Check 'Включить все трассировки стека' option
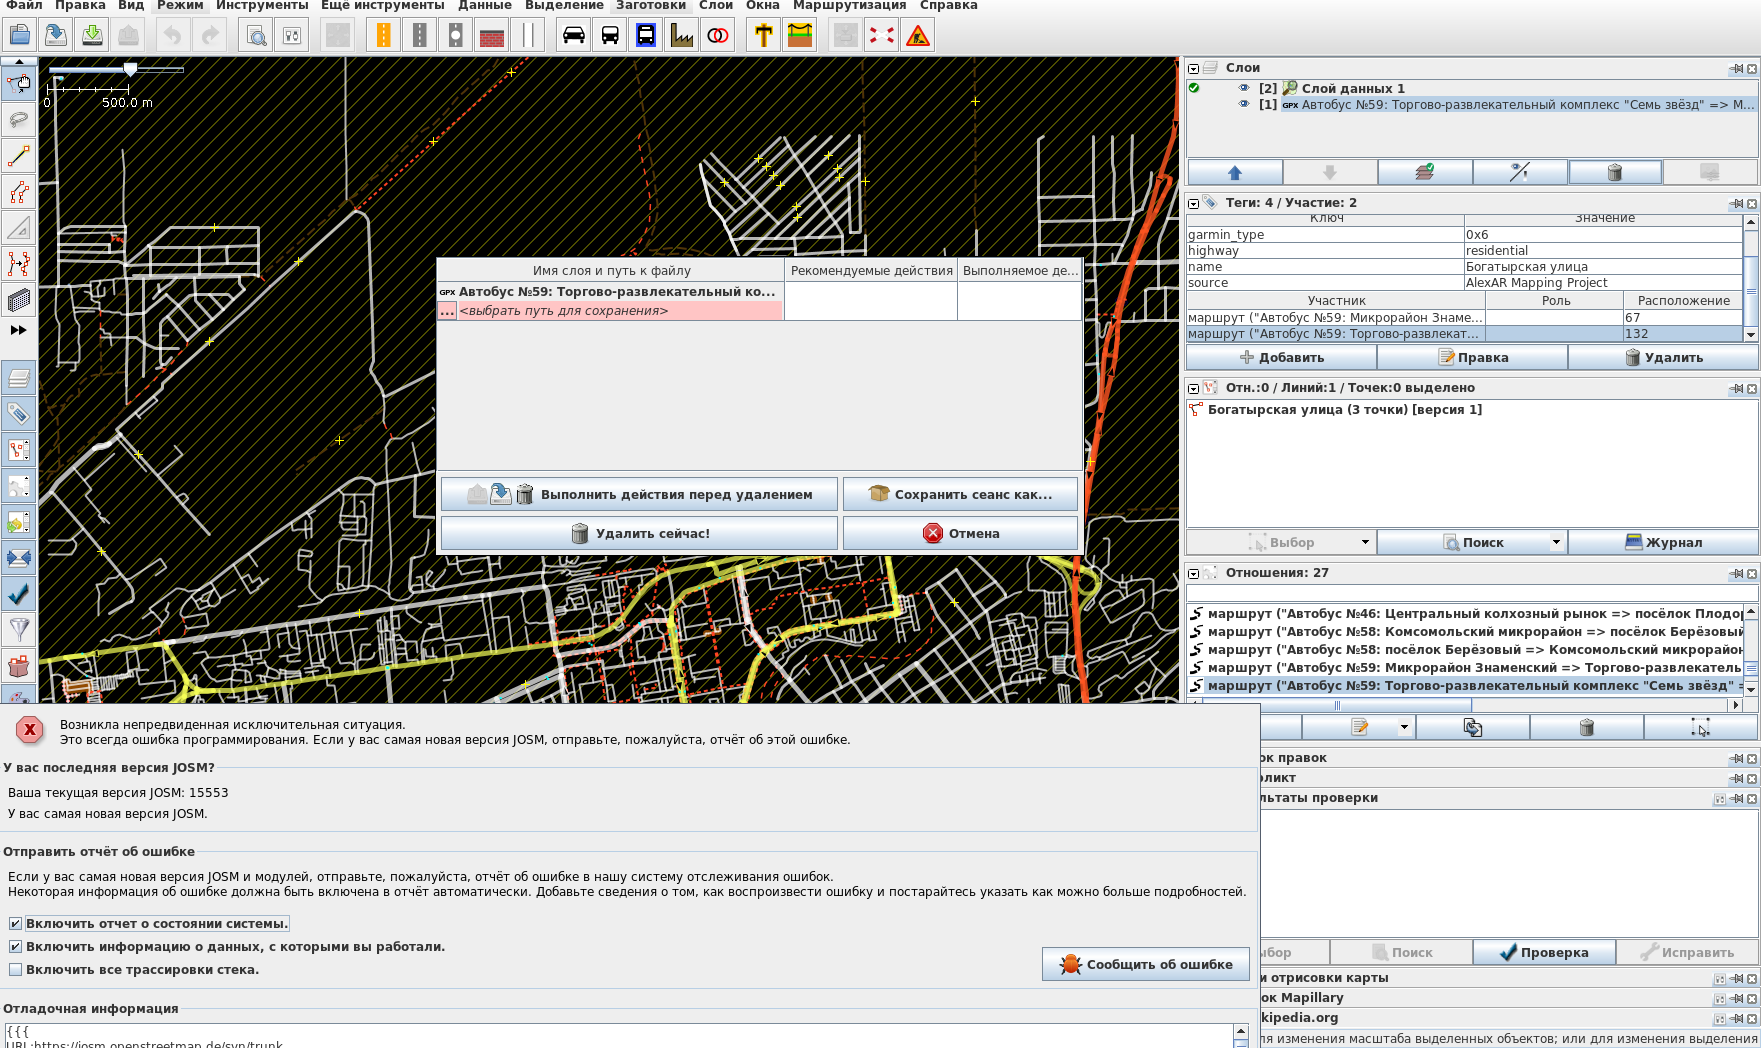1761x1048 pixels. coord(15,970)
